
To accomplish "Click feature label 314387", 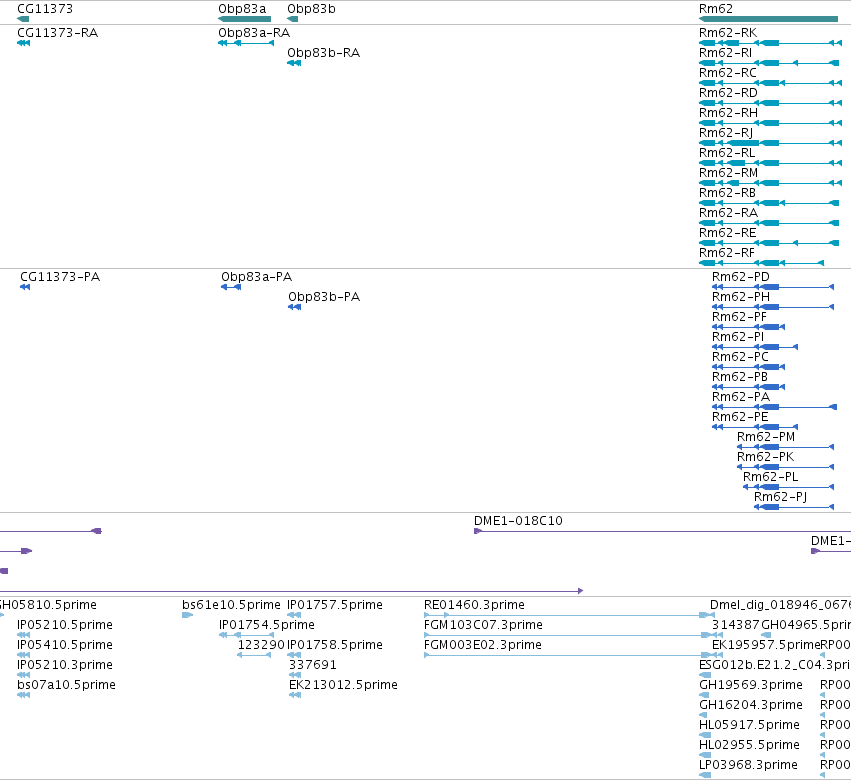I will click(x=735, y=625).
